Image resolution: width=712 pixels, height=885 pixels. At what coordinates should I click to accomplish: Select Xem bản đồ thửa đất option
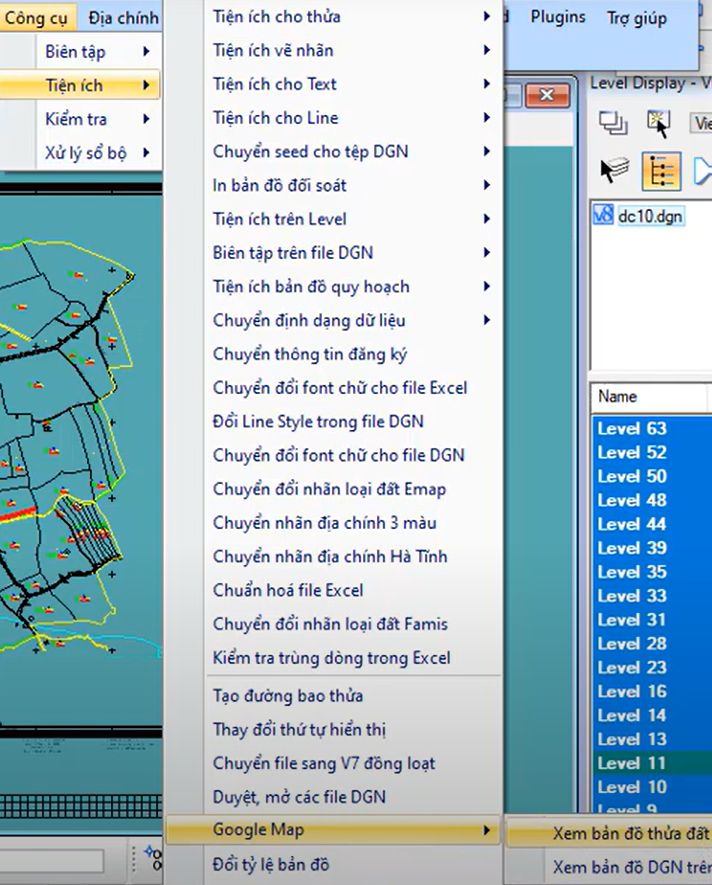pos(610,833)
